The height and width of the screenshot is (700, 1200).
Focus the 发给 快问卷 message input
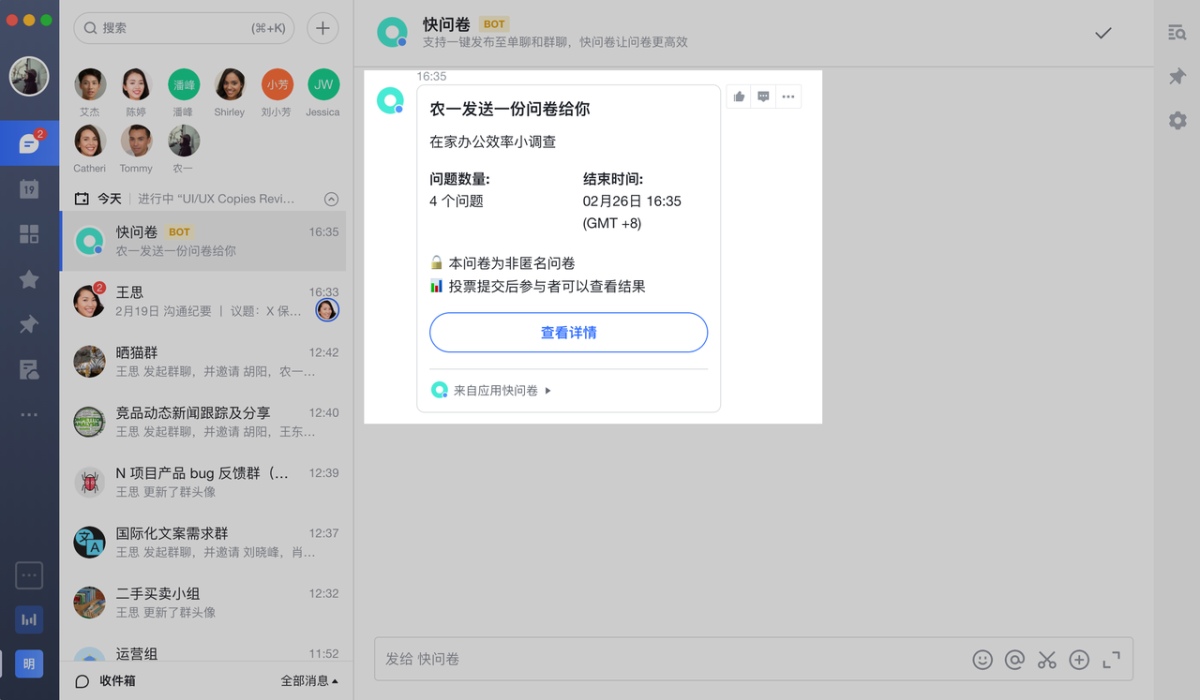click(670, 659)
